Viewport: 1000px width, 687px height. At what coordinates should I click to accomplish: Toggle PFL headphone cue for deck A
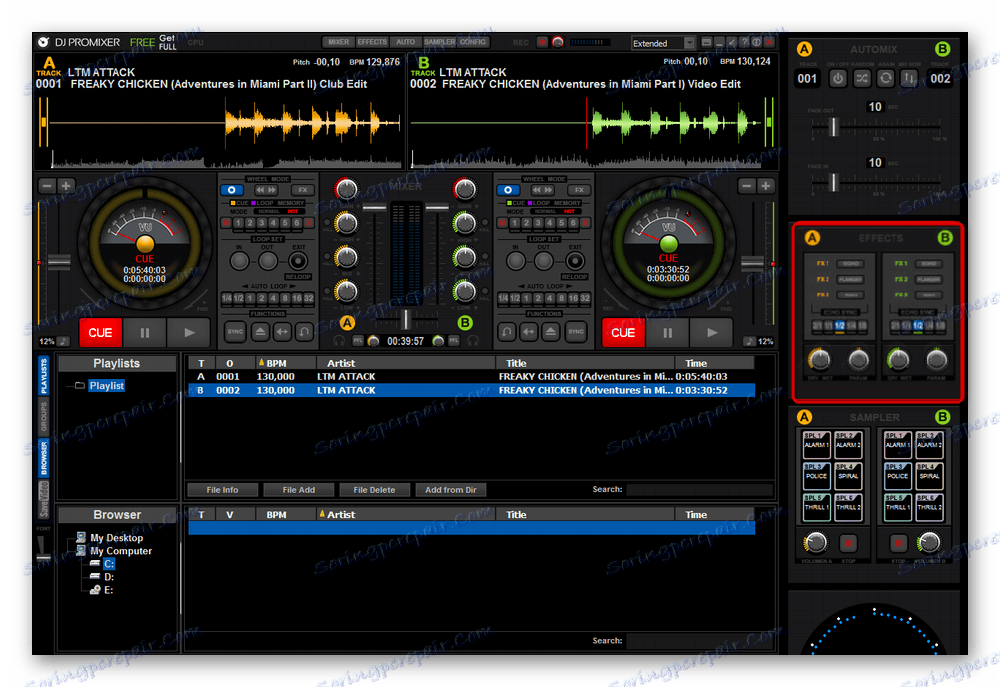pyautogui.click(x=358, y=341)
